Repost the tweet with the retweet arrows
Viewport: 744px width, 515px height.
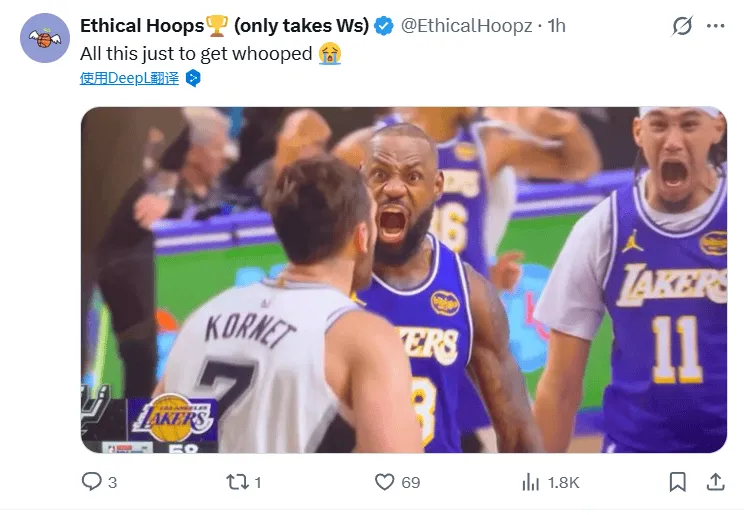click(237, 482)
